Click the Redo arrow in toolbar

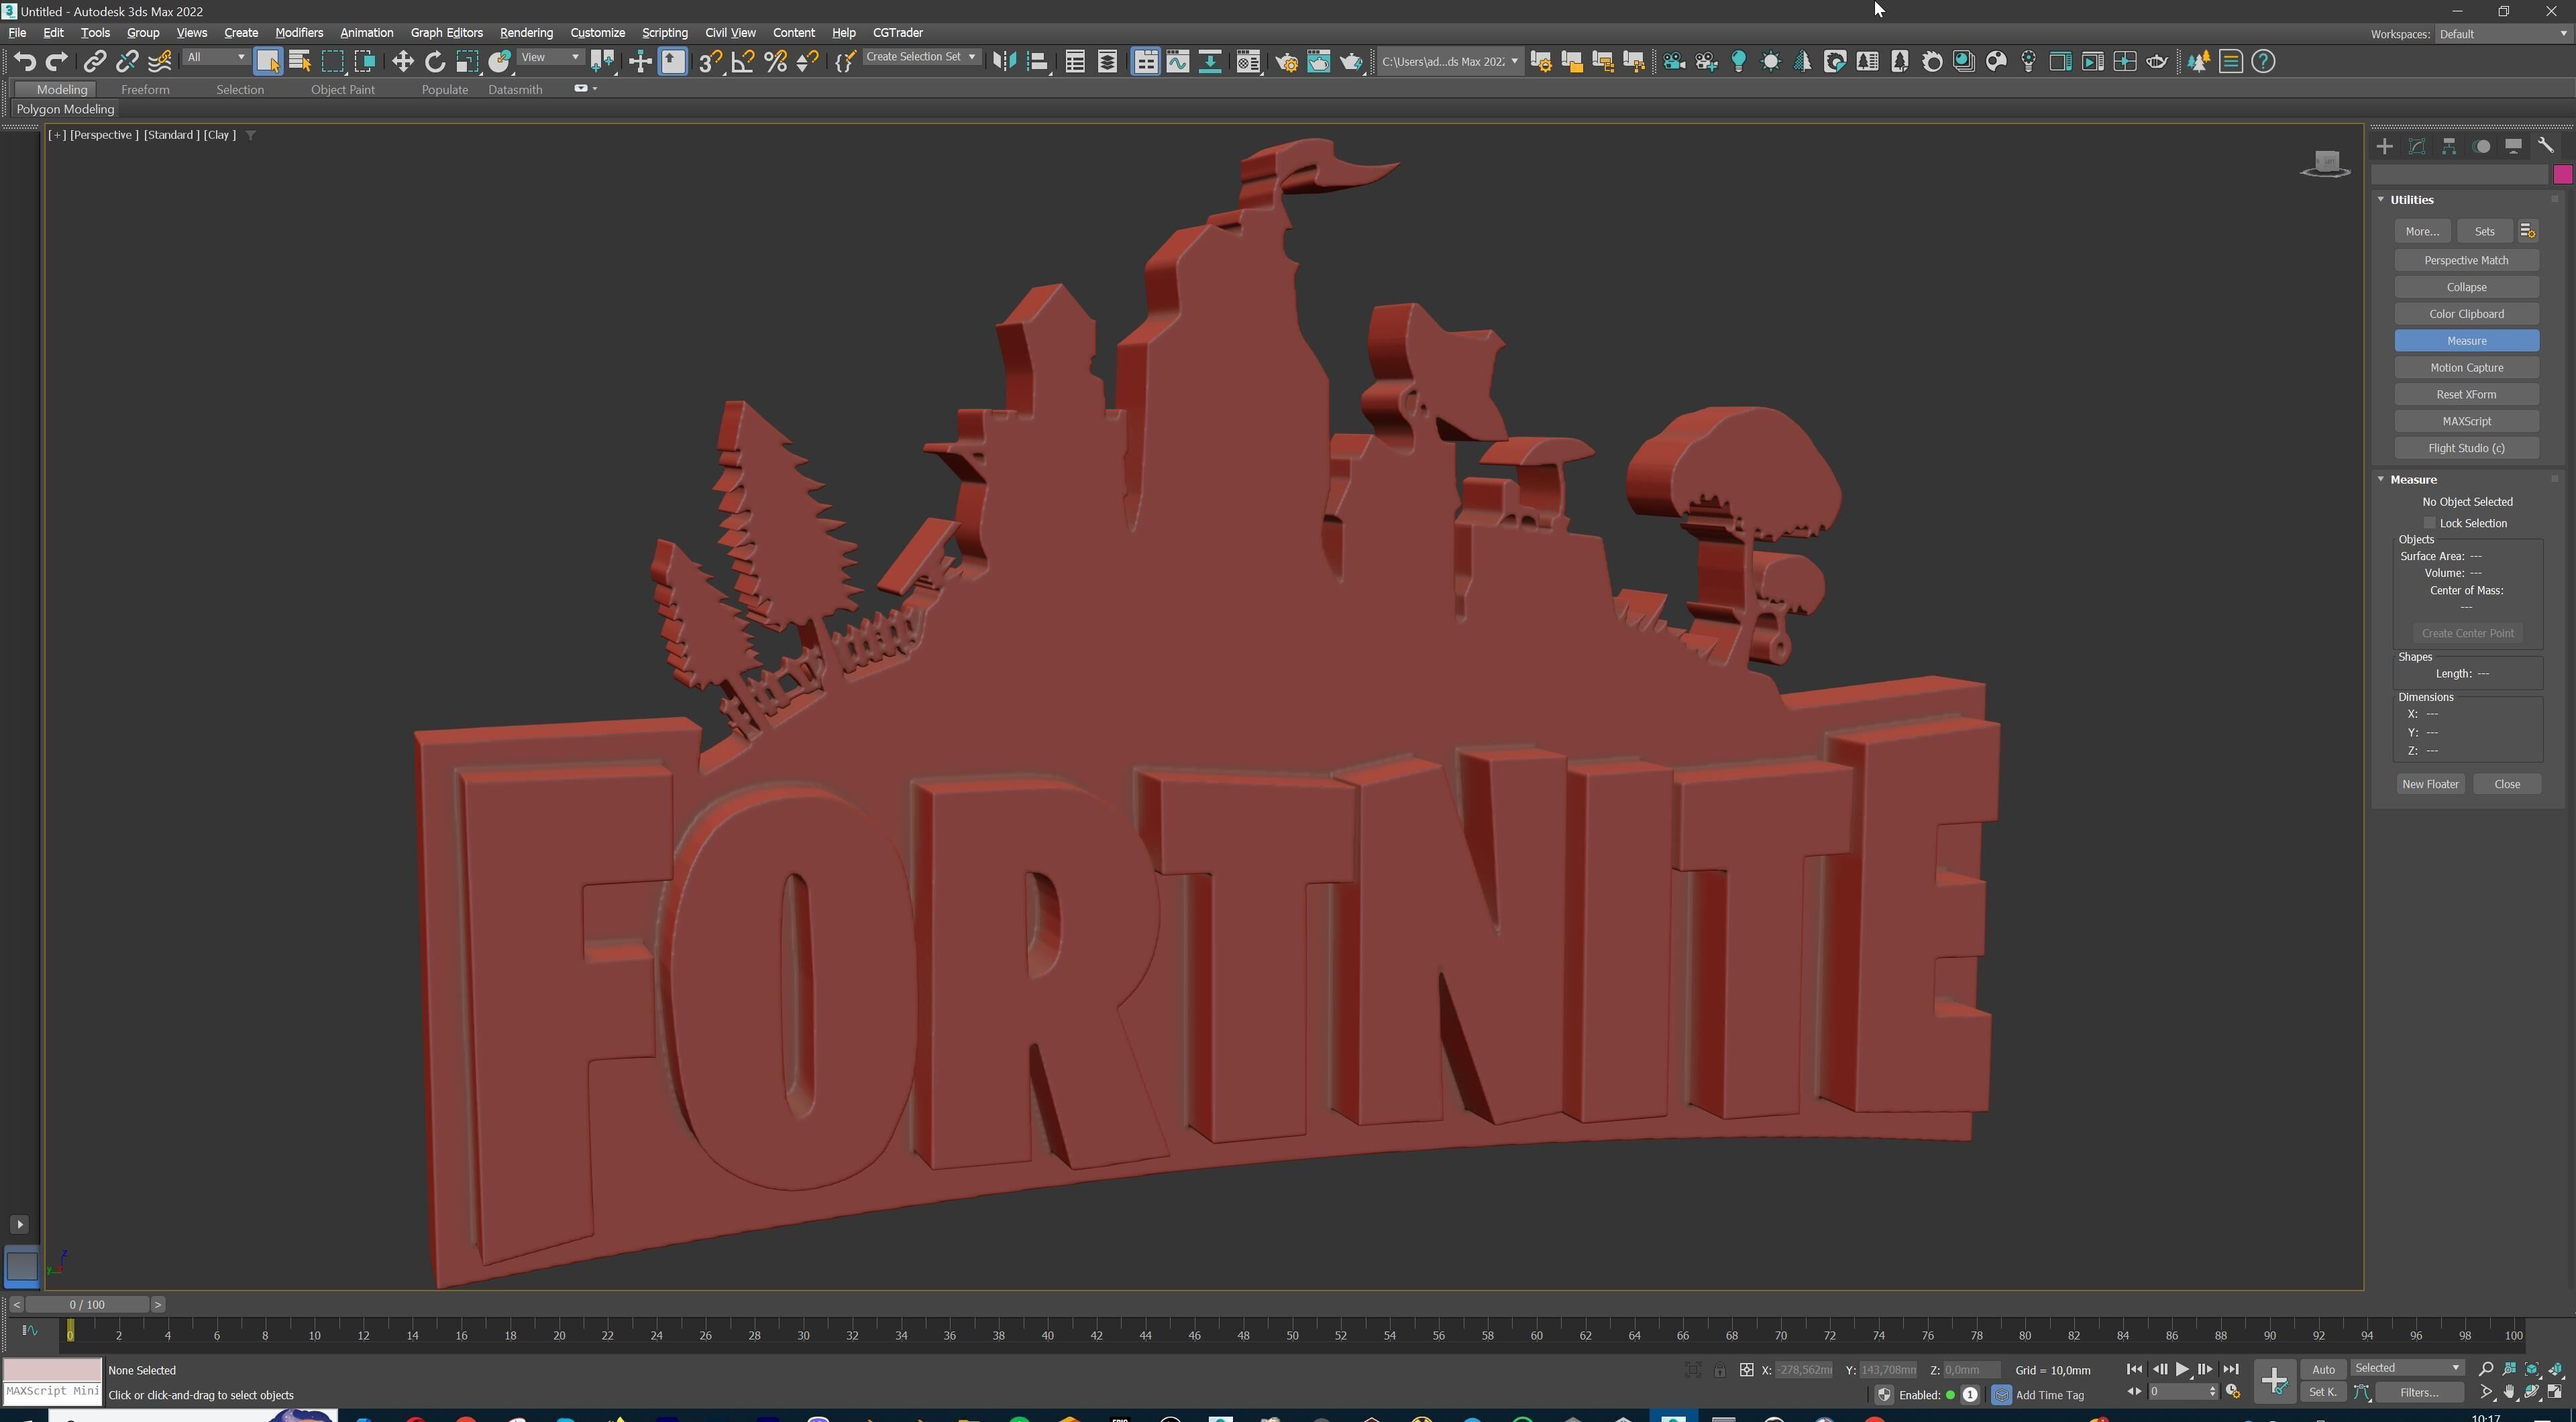(57, 62)
